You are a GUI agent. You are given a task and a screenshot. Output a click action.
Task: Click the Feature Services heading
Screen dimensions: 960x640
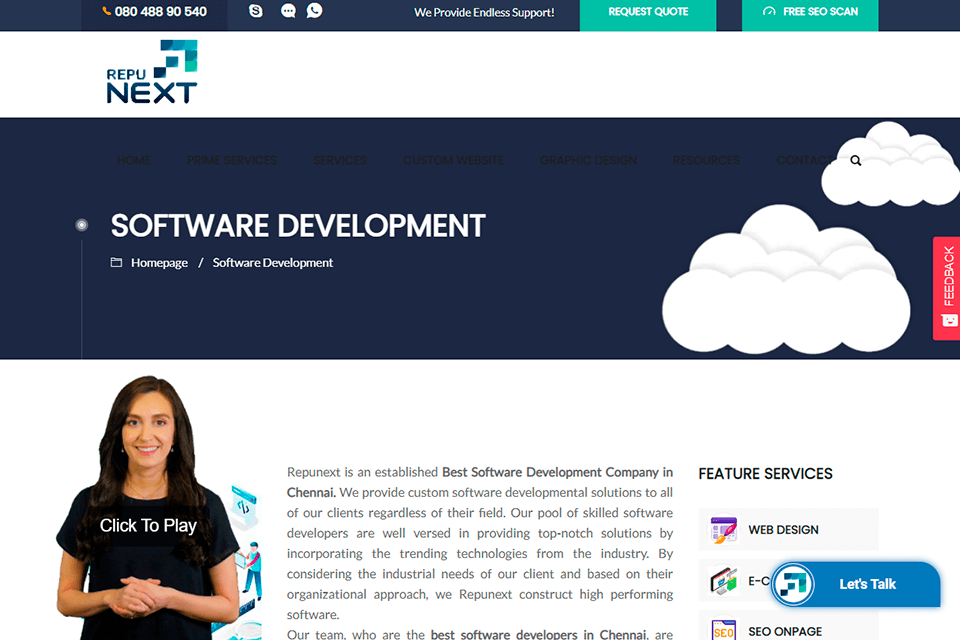[x=765, y=473]
